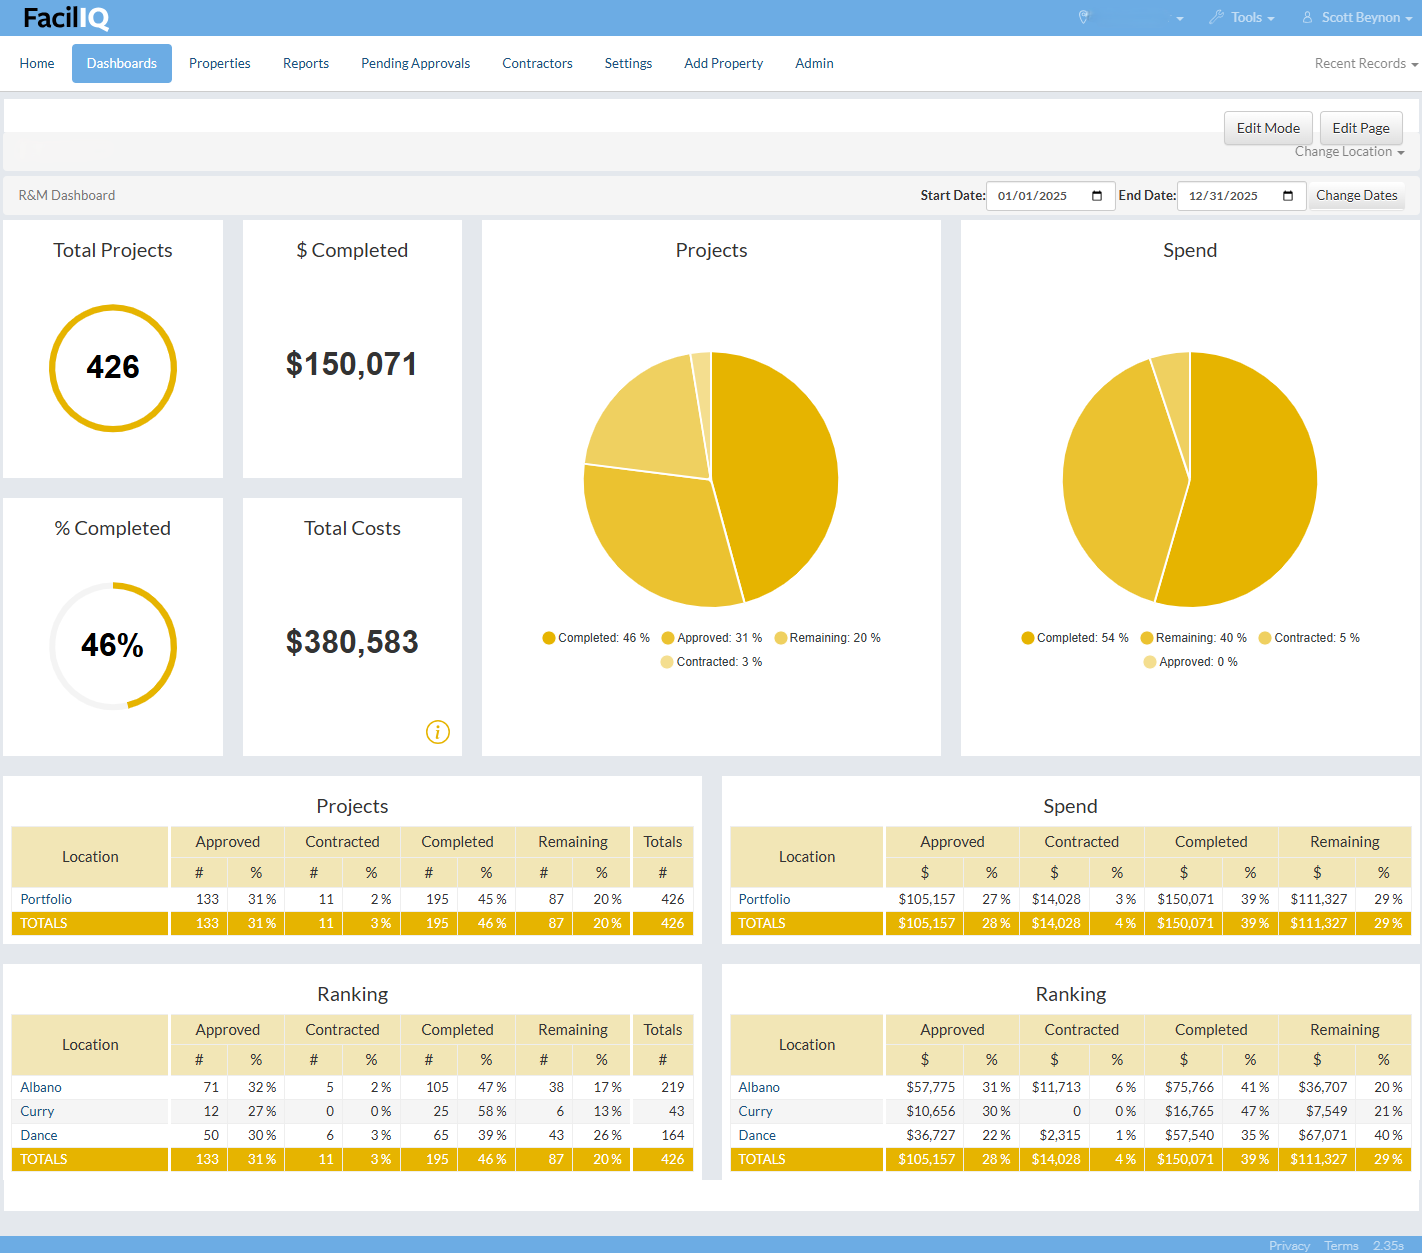This screenshot has width=1422, height=1253.
Task: Switch to the Contractors tab
Action: [537, 64]
